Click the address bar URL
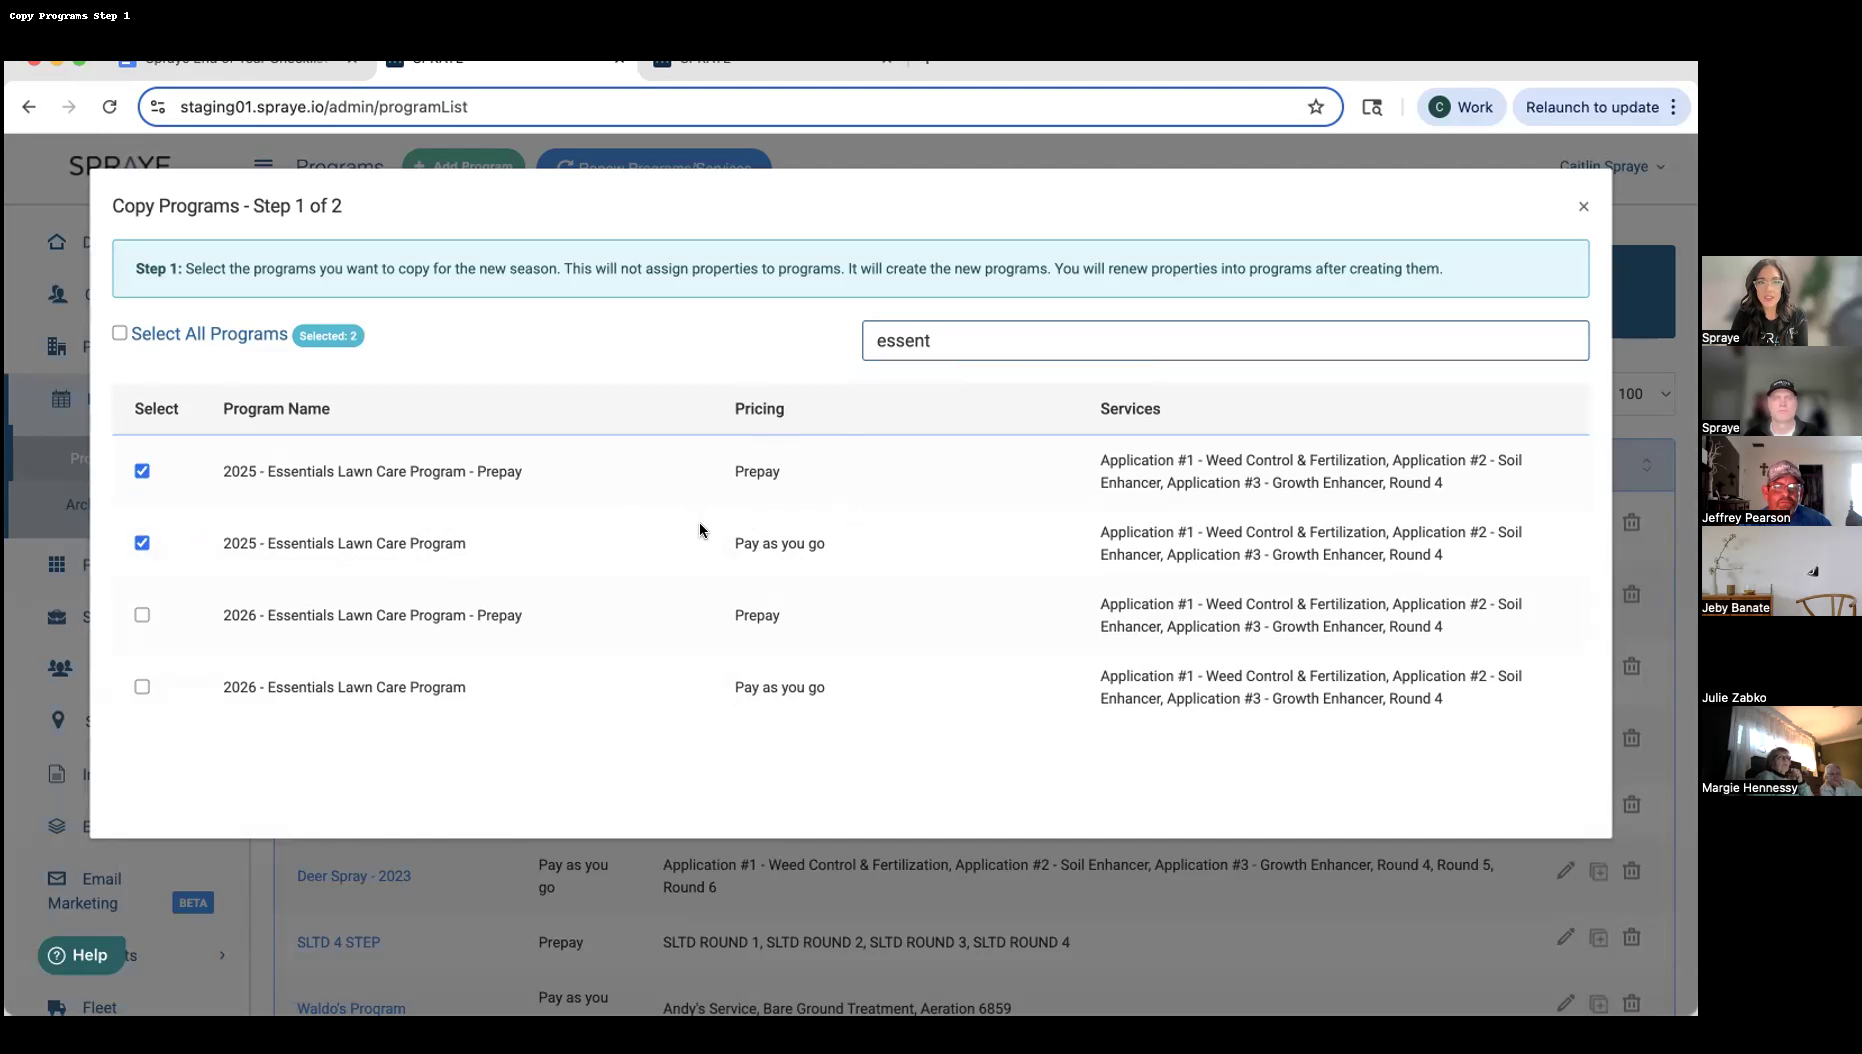Viewport: 1862px width, 1054px height. coord(323,107)
